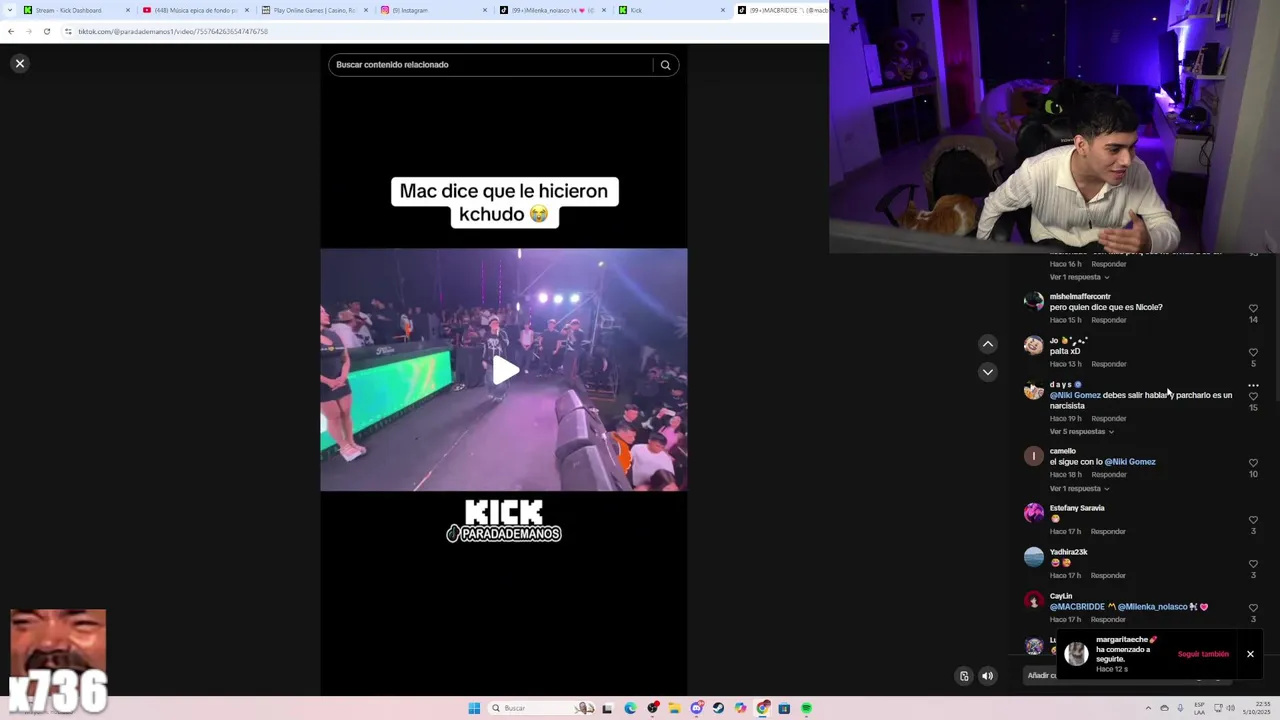Open Estefany Saravia's profile avatar

click(x=1034, y=512)
